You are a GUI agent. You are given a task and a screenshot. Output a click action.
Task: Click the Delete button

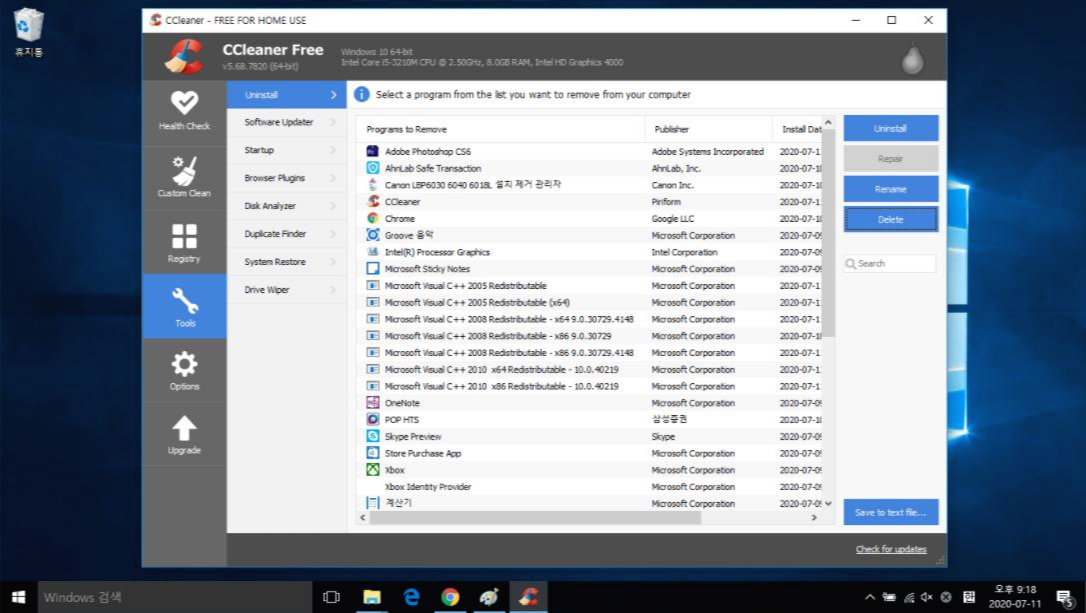(x=891, y=219)
